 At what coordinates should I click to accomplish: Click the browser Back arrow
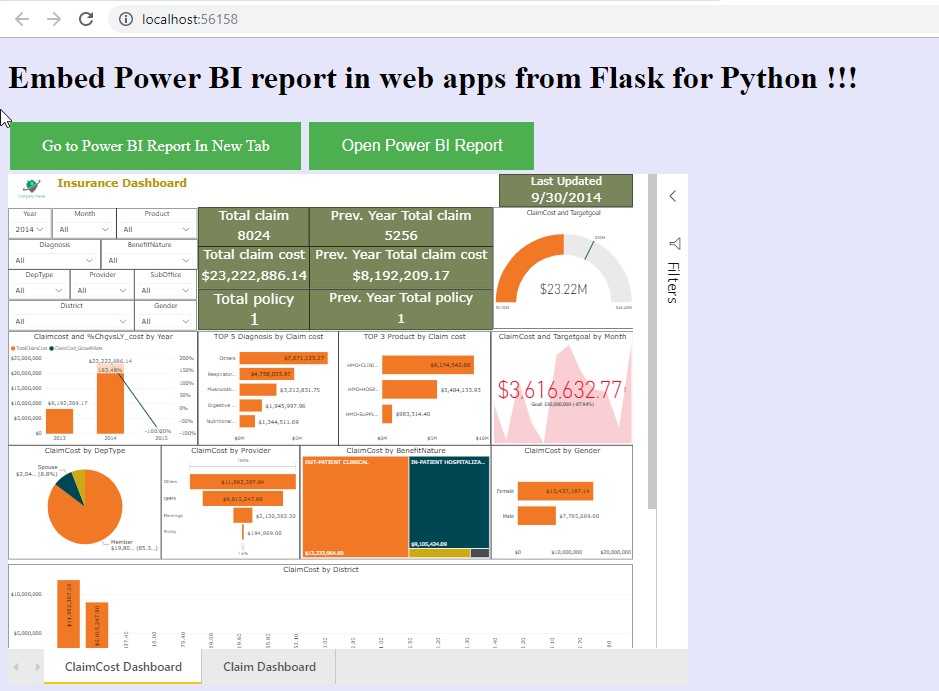click(21, 19)
